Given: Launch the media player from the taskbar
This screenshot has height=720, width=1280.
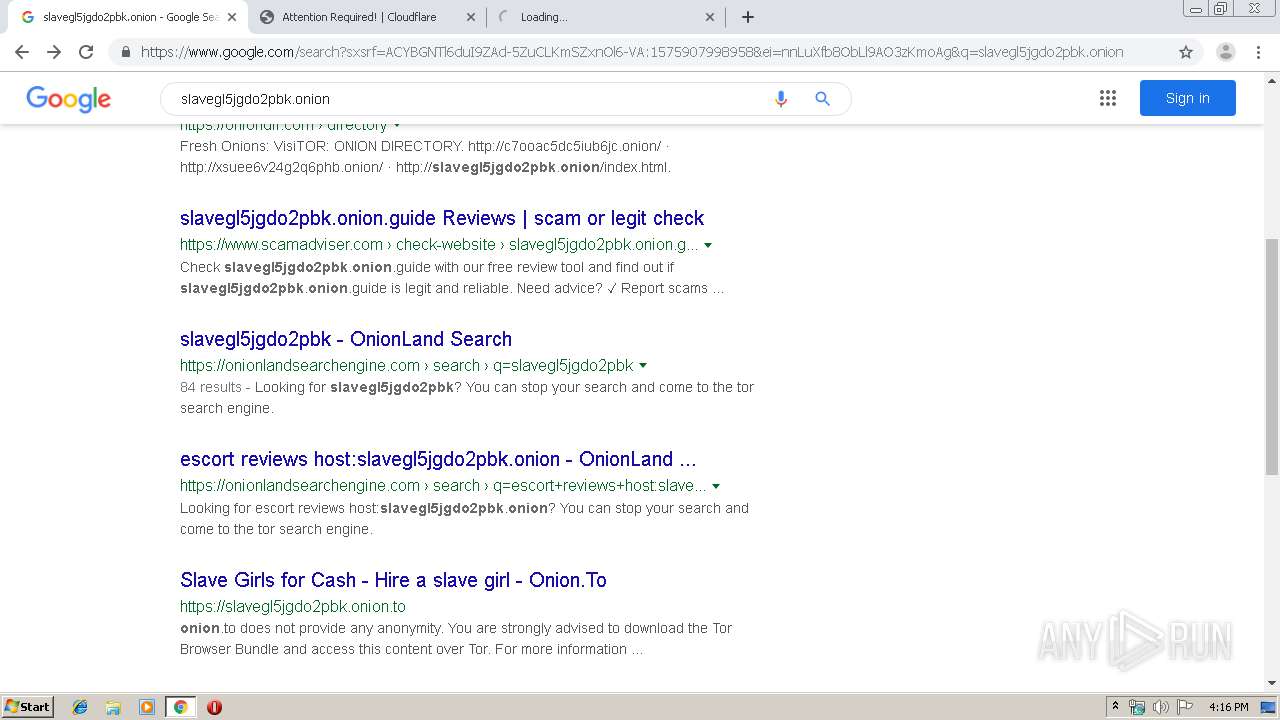Looking at the screenshot, I should [147, 707].
